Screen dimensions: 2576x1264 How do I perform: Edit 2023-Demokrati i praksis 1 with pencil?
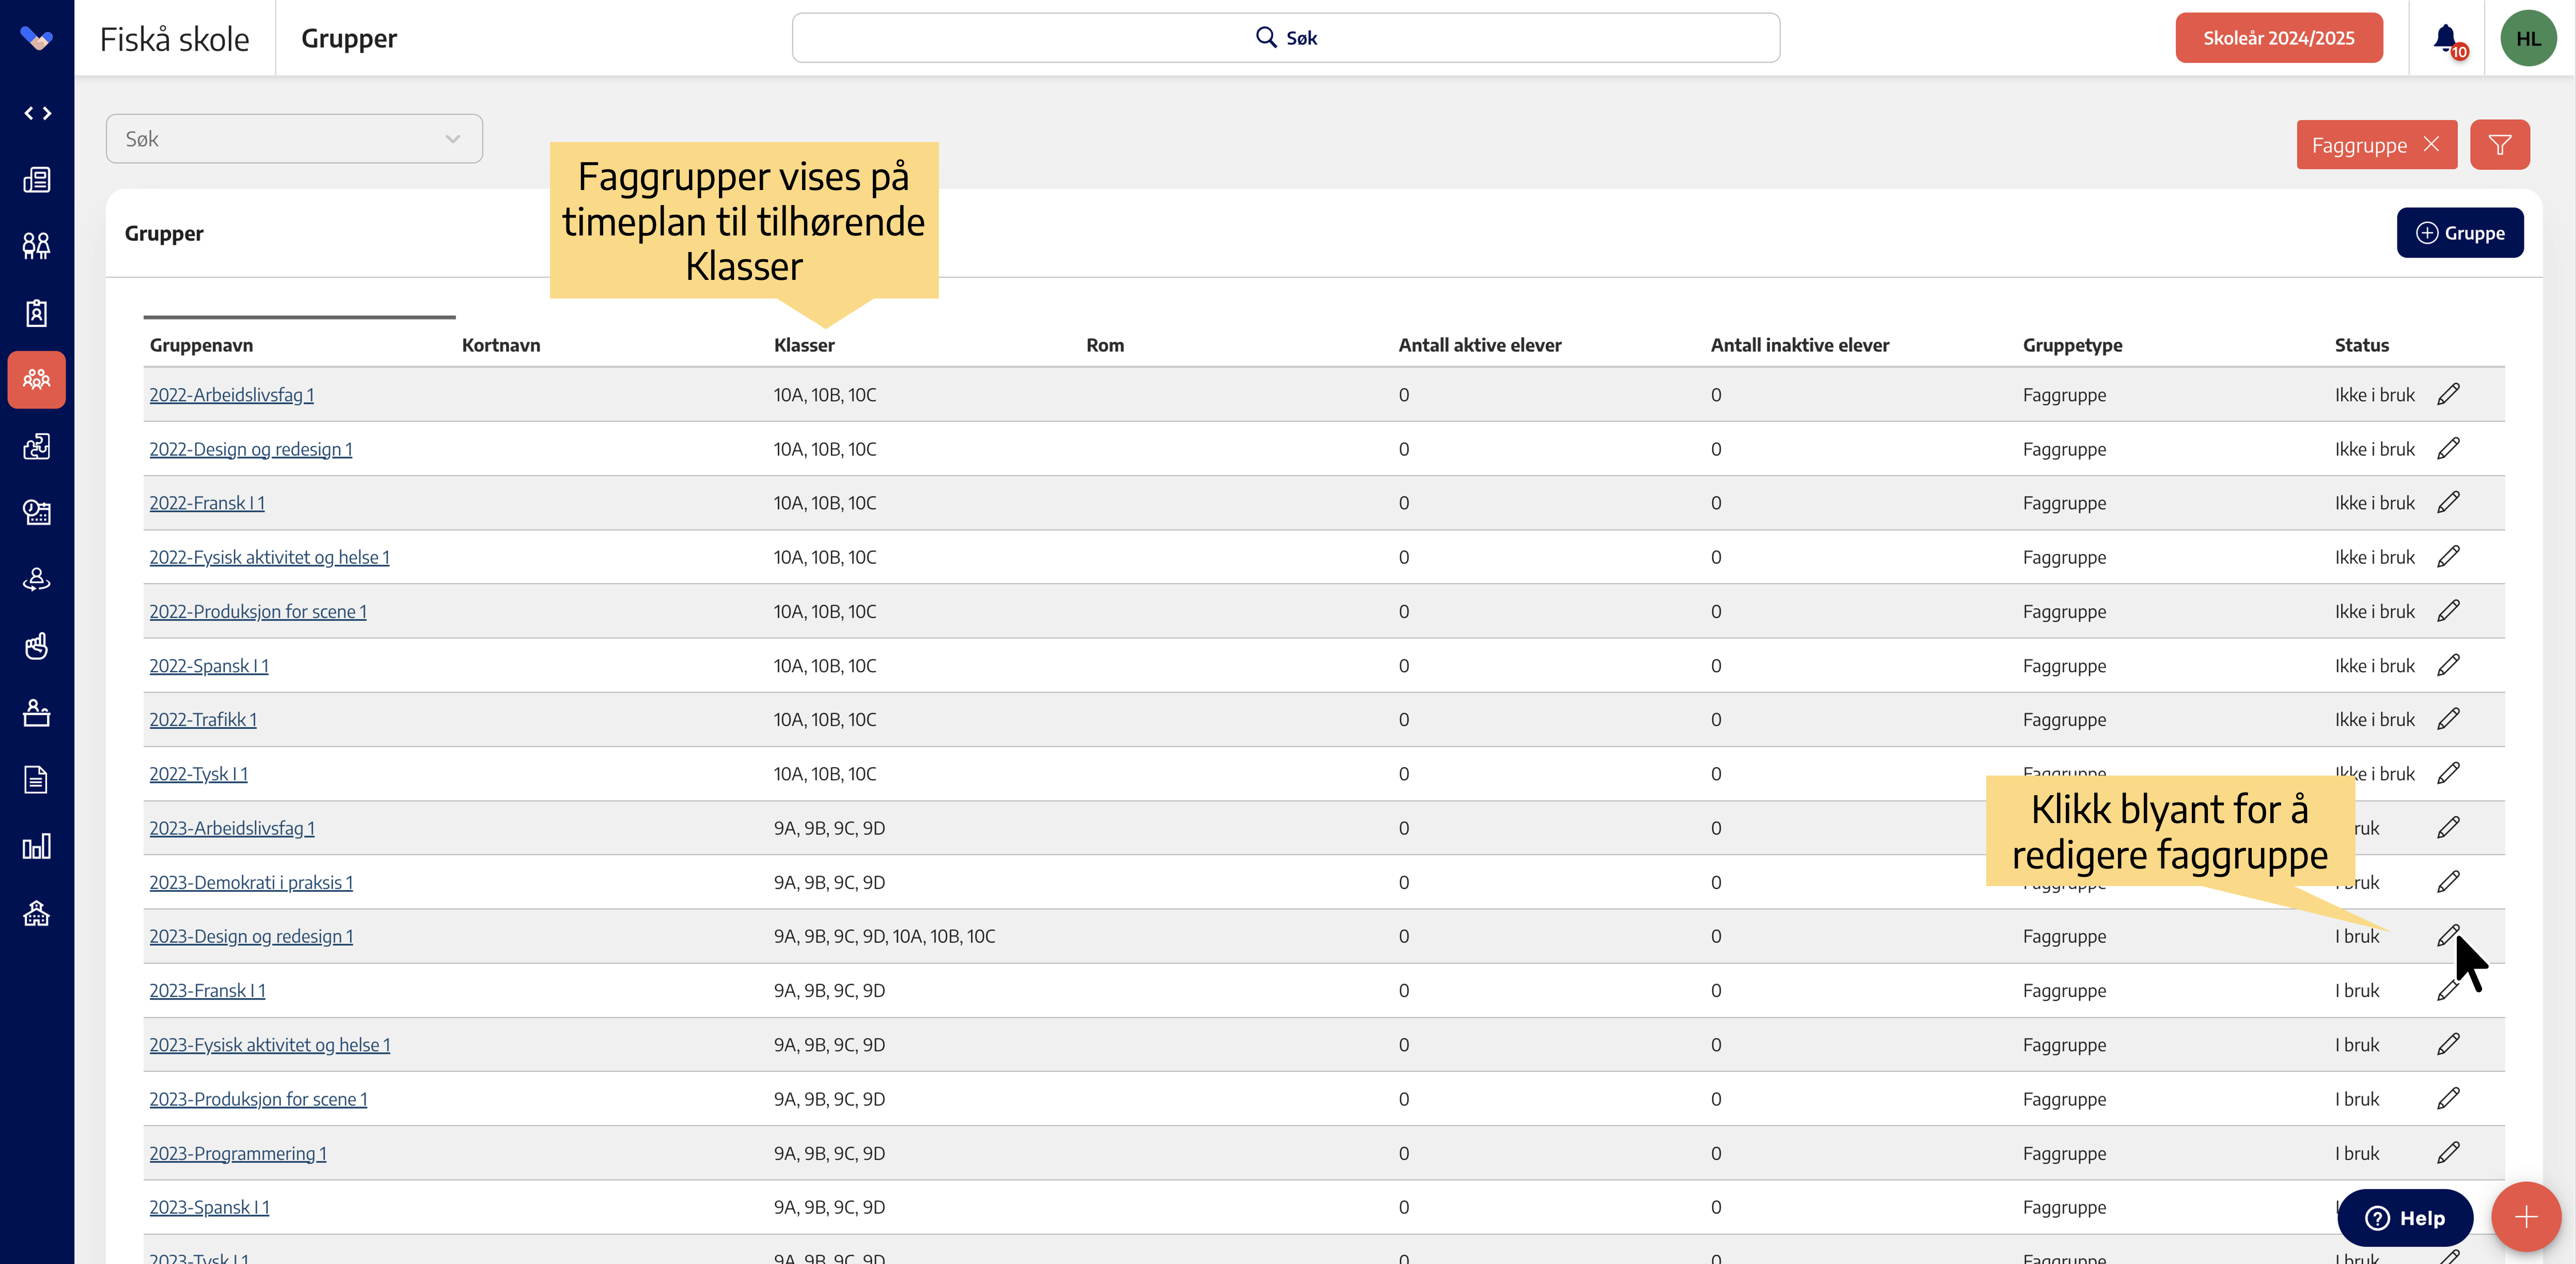pyautogui.click(x=2448, y=882)
